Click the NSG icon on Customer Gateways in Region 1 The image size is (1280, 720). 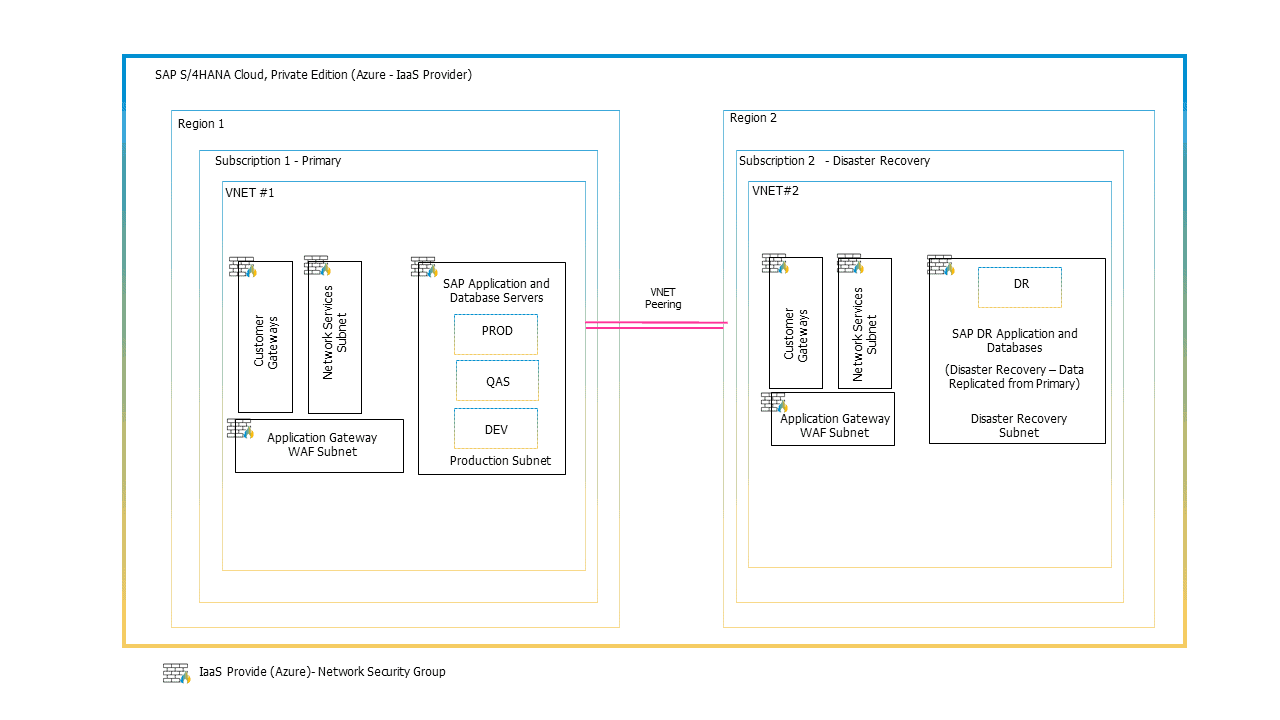click(x=242, y=265)
